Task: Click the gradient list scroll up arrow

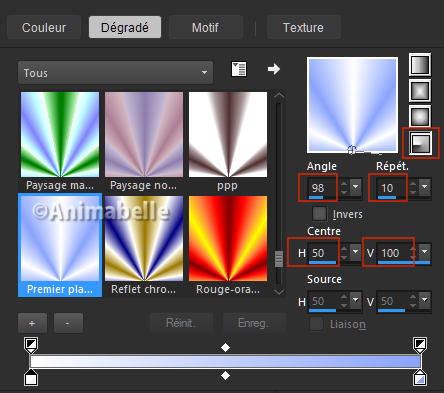Action: (279, 96)
